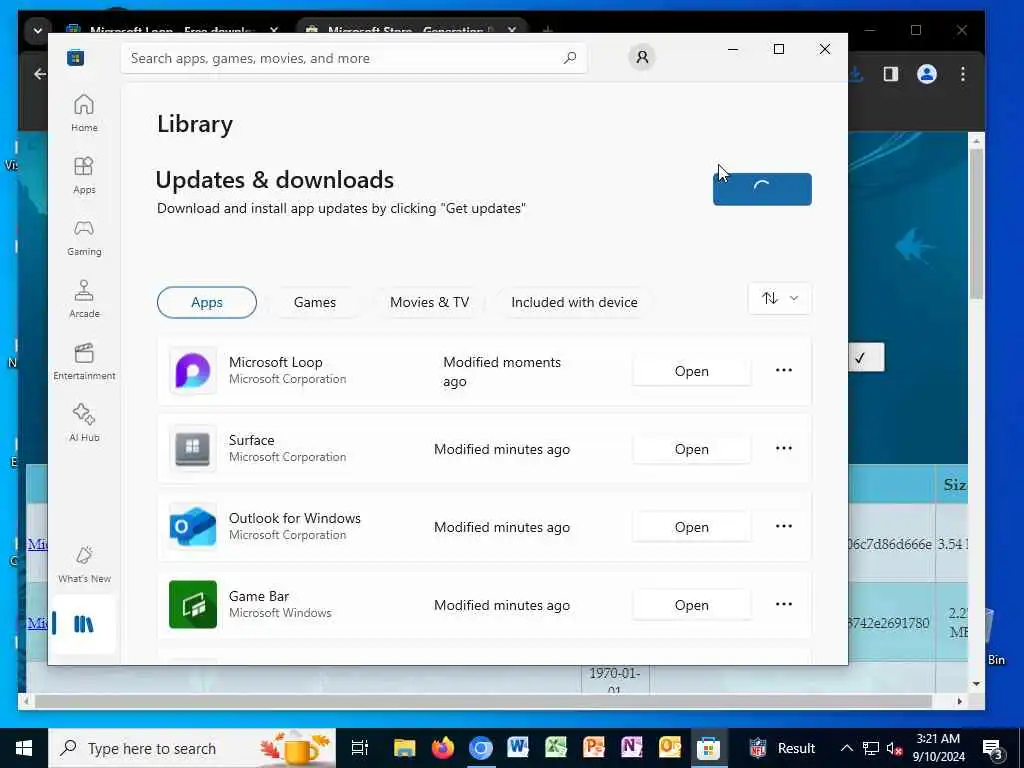Open the user profile account icon
The height and width of the screenshot is (768, 1024).
point(642,57)
